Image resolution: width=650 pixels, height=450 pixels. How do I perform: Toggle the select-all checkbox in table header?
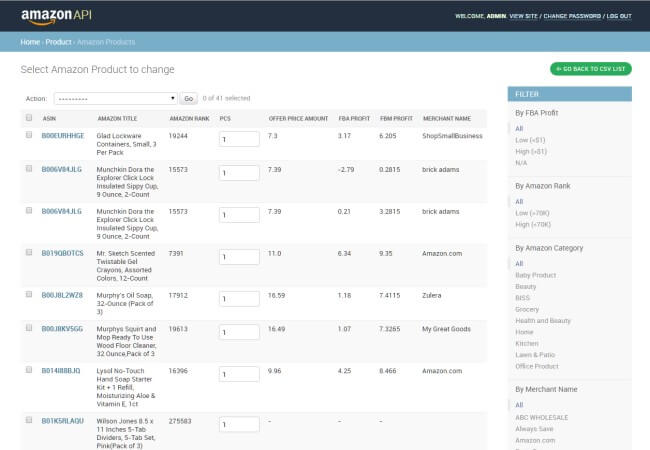(29, 118)
